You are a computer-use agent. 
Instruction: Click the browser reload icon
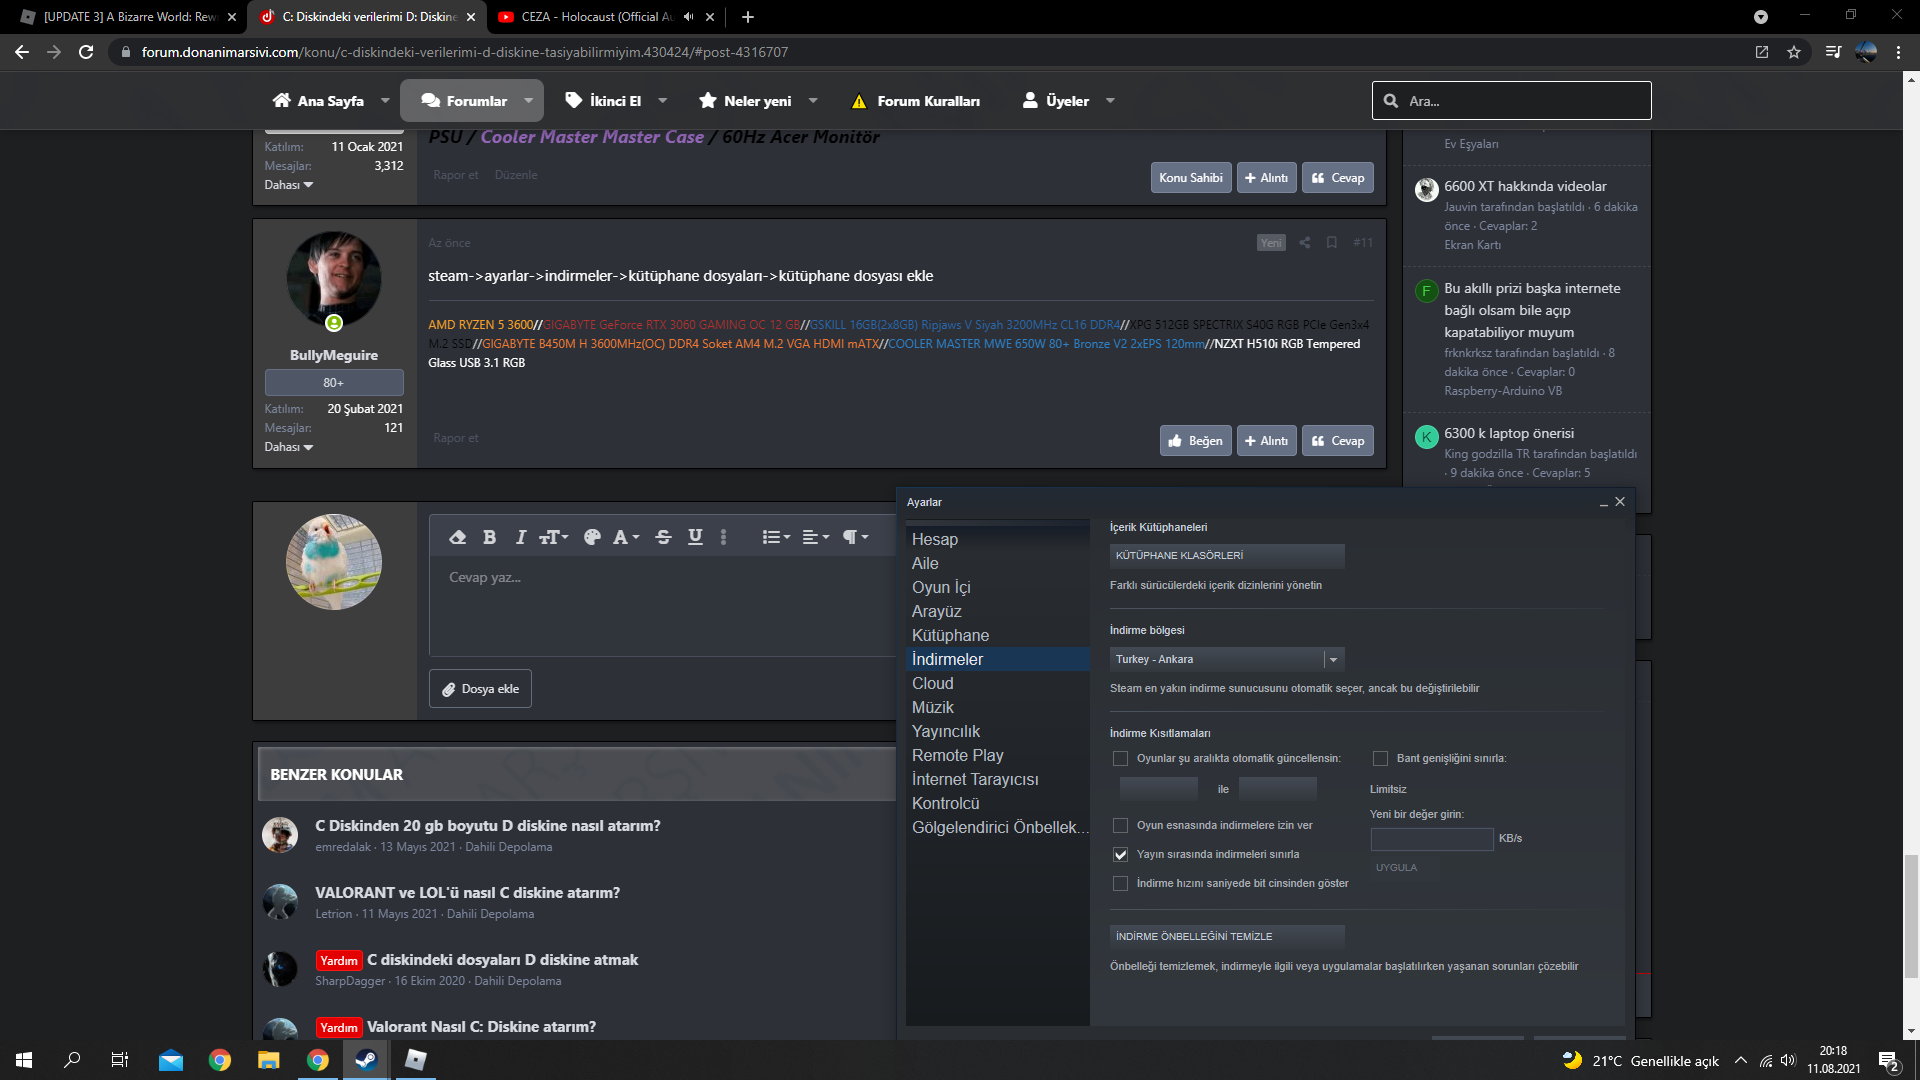click(x=86, y=52)
